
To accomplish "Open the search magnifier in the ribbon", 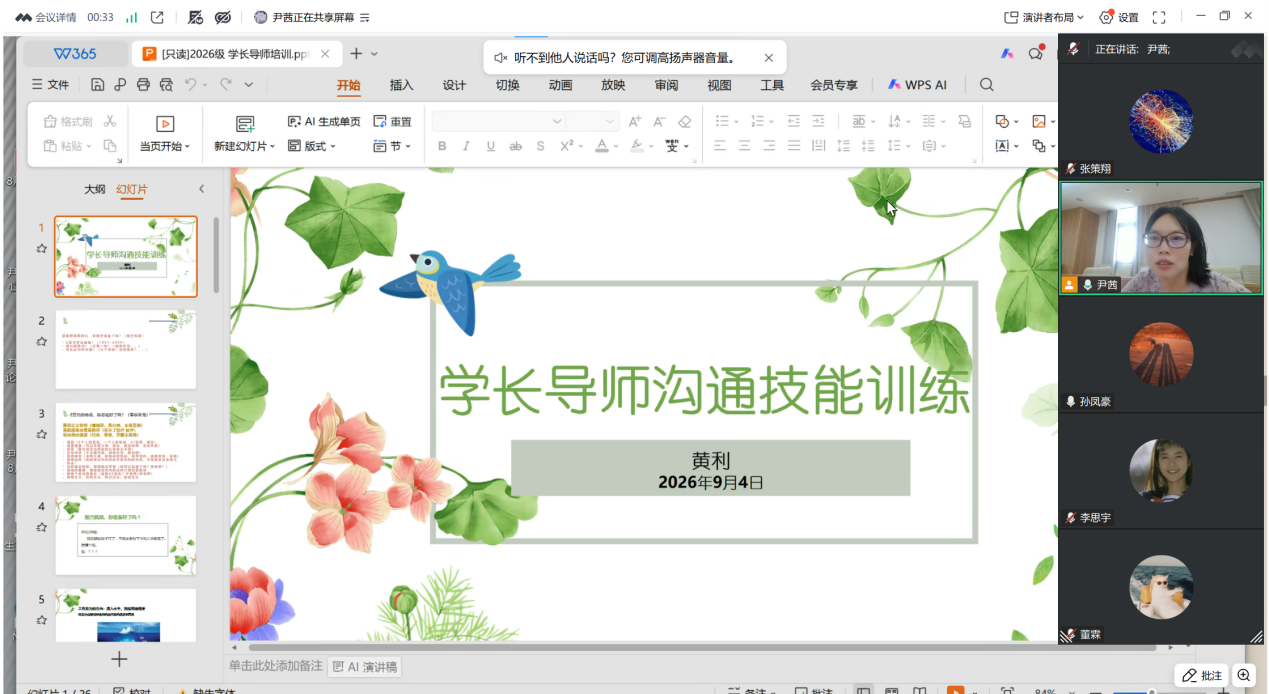I will tap(987, 85).
